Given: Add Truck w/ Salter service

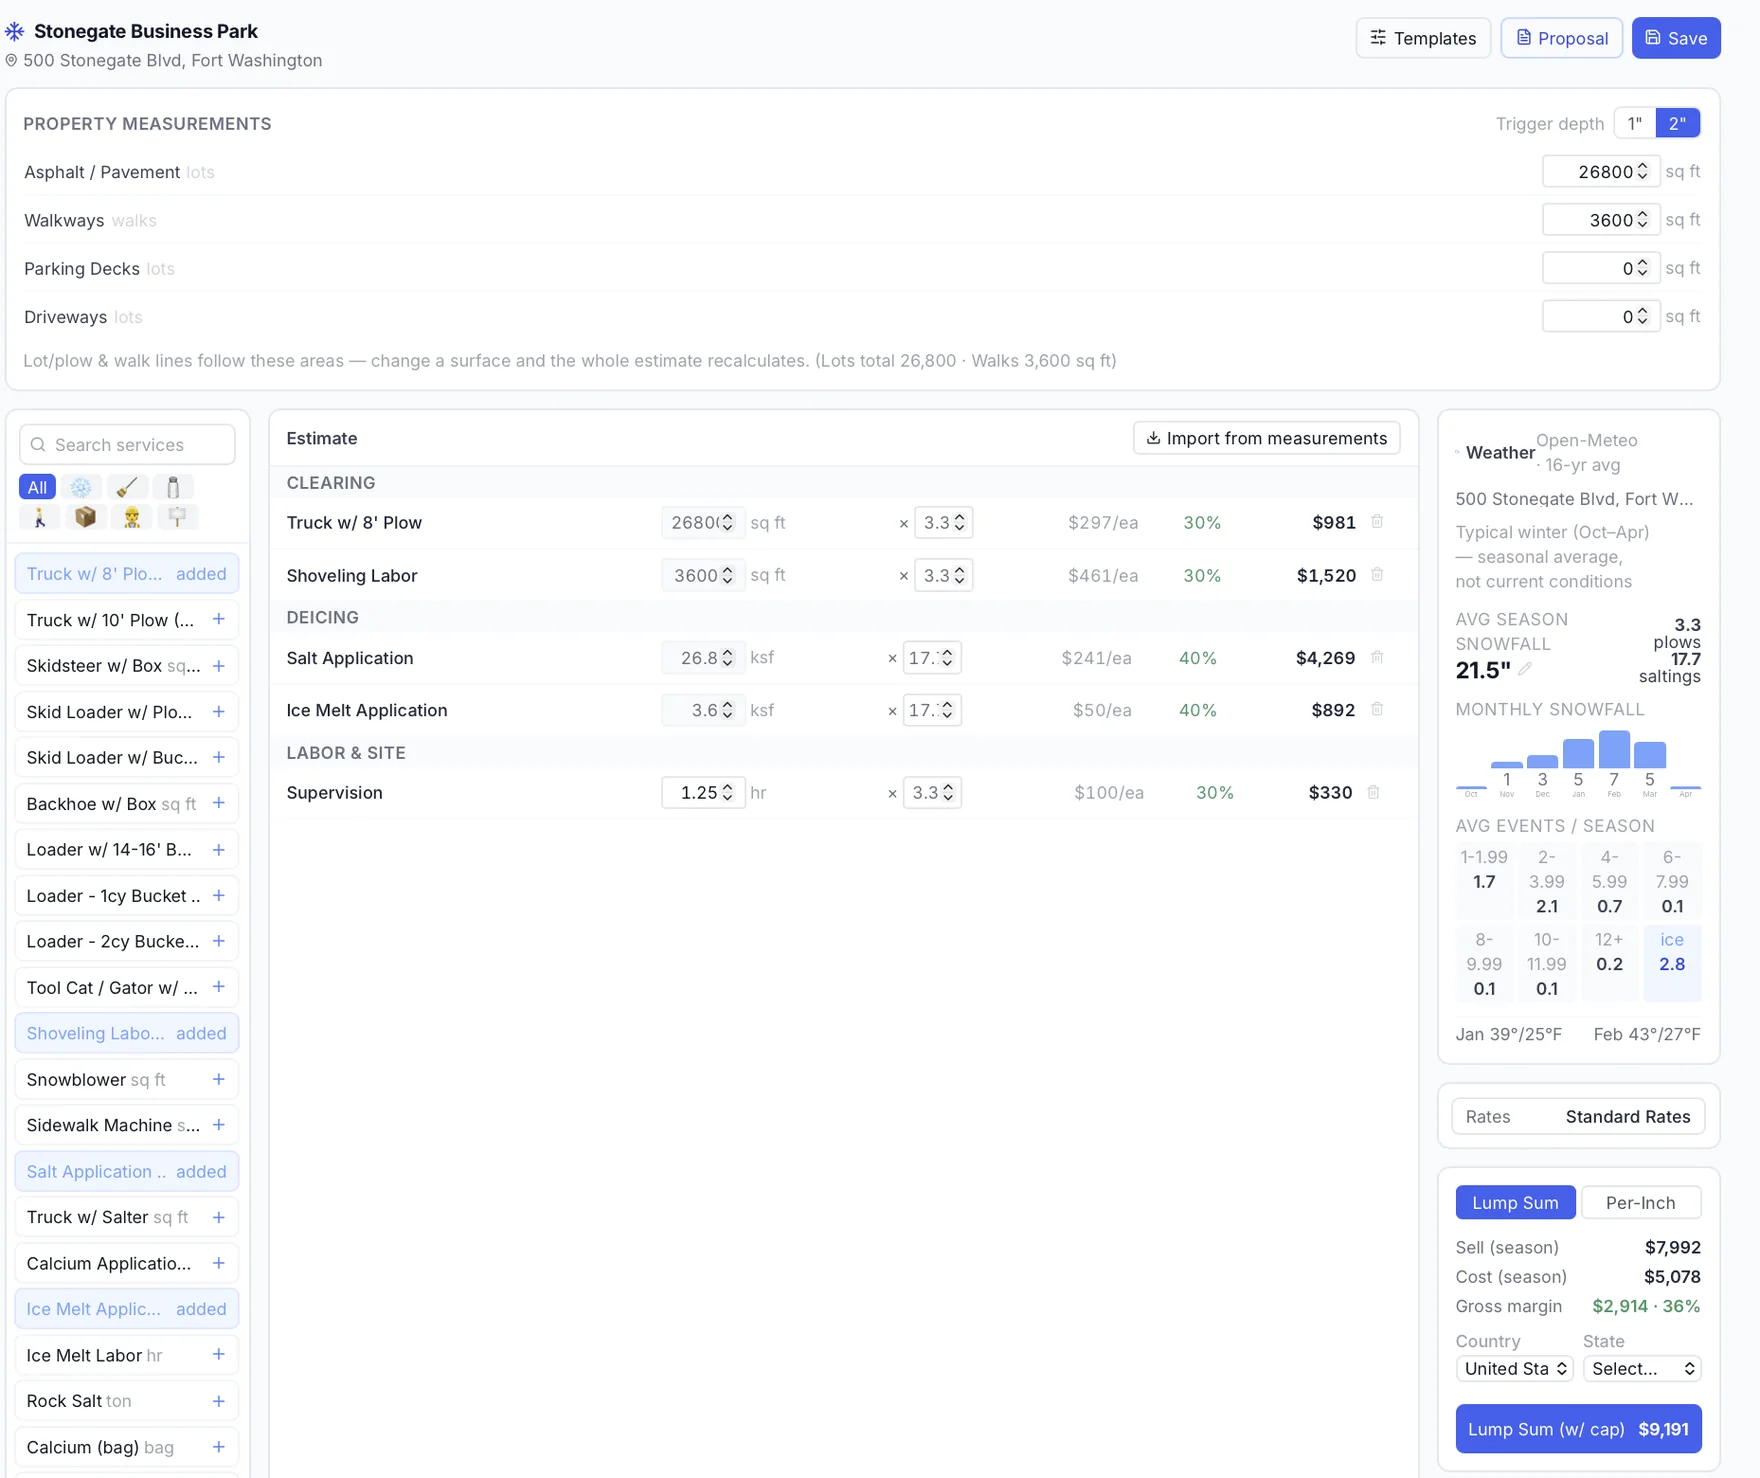Looking at the screenshot, I should 218,1218.
